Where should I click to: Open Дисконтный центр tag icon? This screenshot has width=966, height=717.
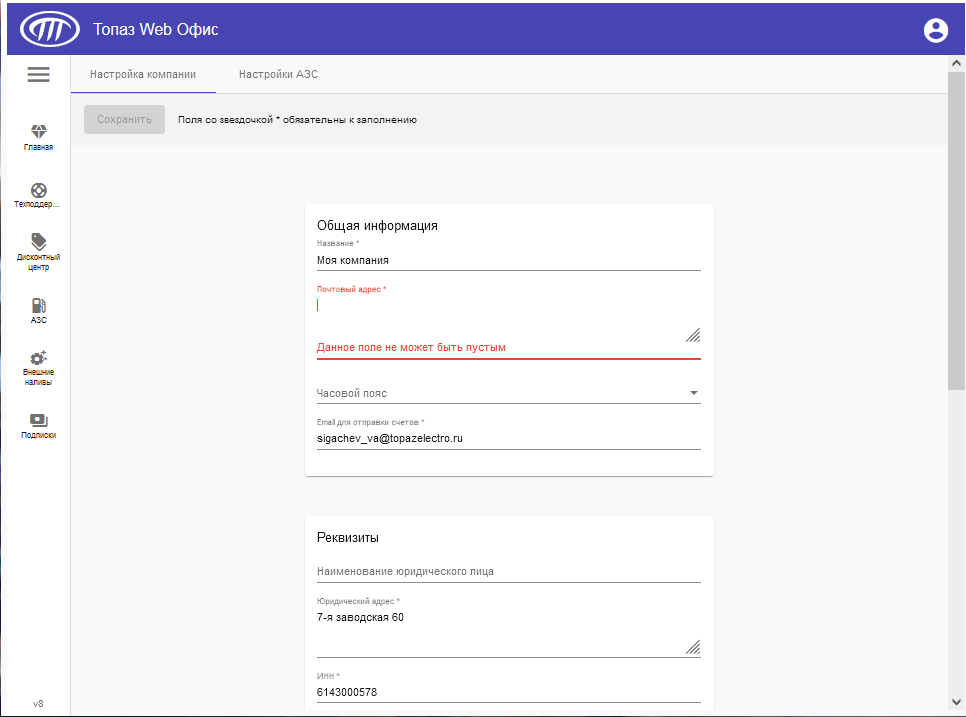pos(38,241)
